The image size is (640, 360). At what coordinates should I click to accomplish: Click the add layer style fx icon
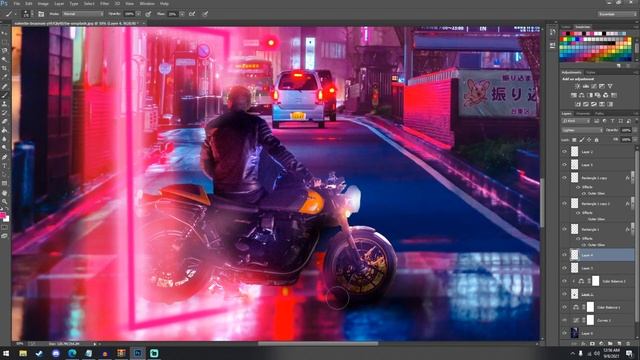tap(583, 344)
